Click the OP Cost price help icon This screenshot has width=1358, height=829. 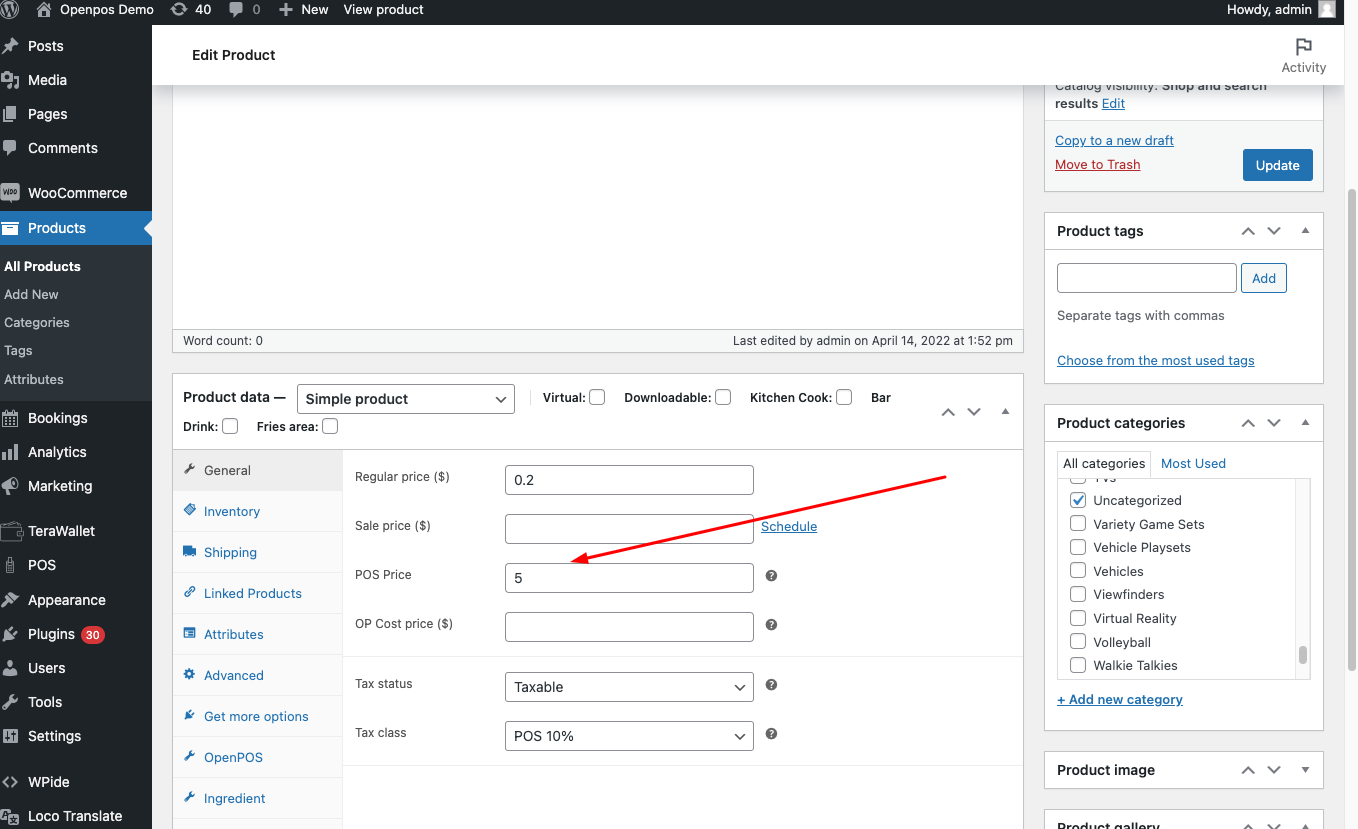pos(771,625)
